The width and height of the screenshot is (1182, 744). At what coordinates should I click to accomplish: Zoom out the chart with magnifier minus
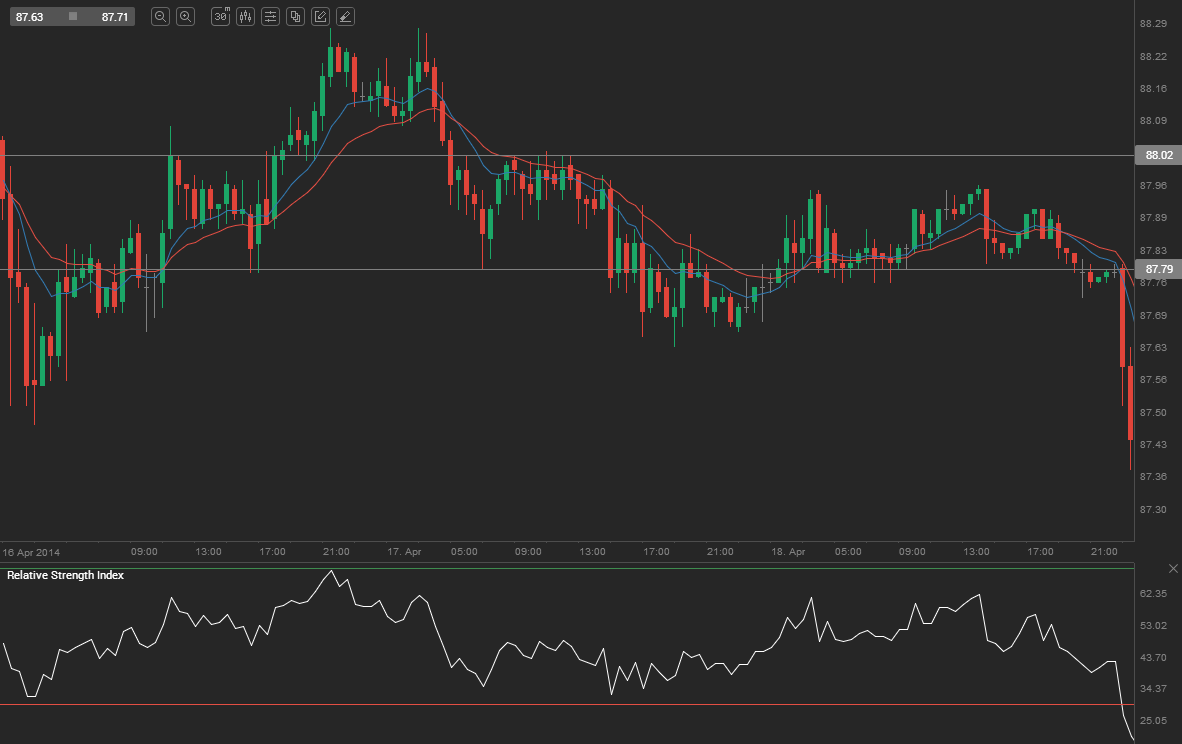click(x=160, y=16)
